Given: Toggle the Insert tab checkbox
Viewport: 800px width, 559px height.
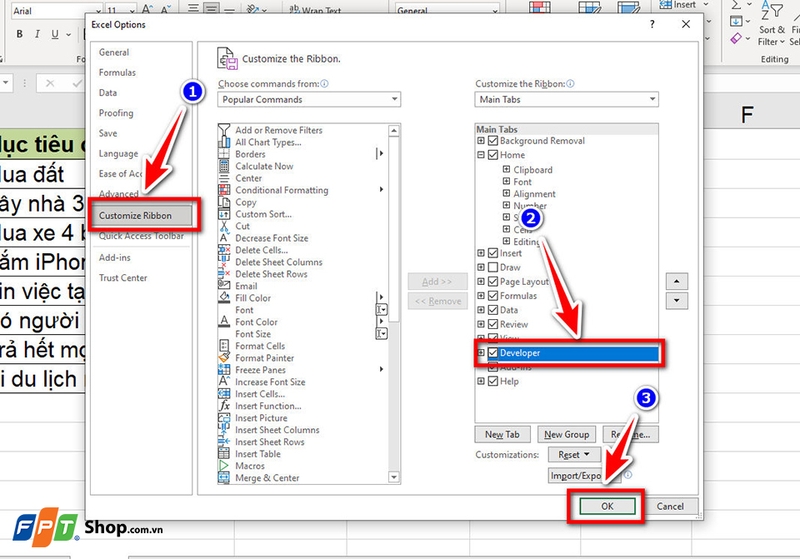Looking at the screenshot, I should click(493, 253).
